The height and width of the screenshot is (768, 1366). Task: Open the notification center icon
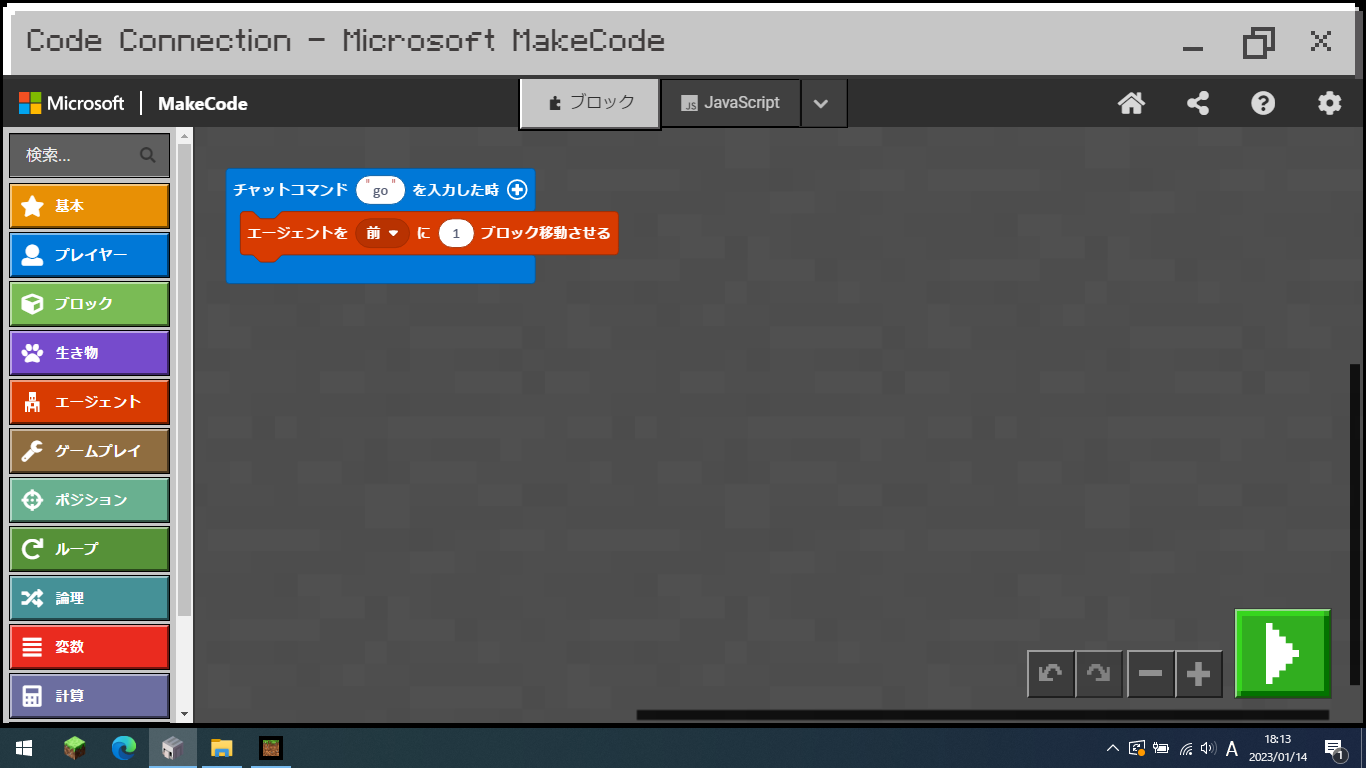(x=1334, y=748)
